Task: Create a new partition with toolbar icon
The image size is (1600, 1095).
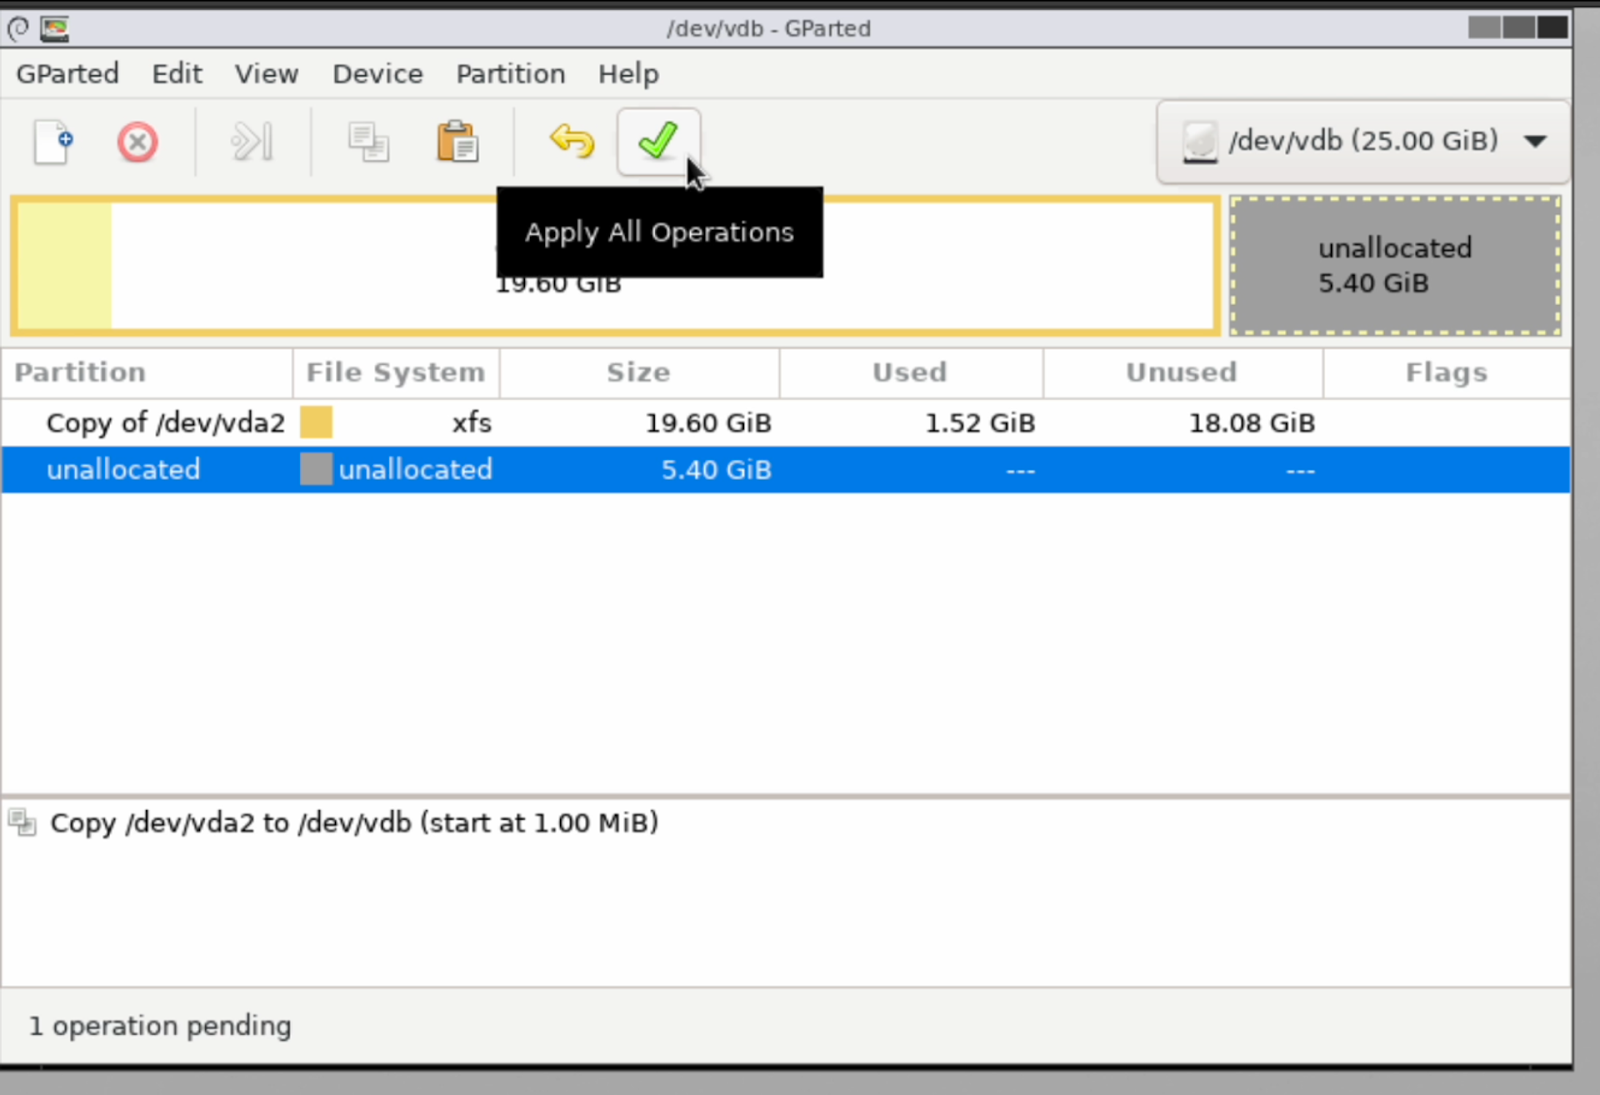Action: pos(54,141)
